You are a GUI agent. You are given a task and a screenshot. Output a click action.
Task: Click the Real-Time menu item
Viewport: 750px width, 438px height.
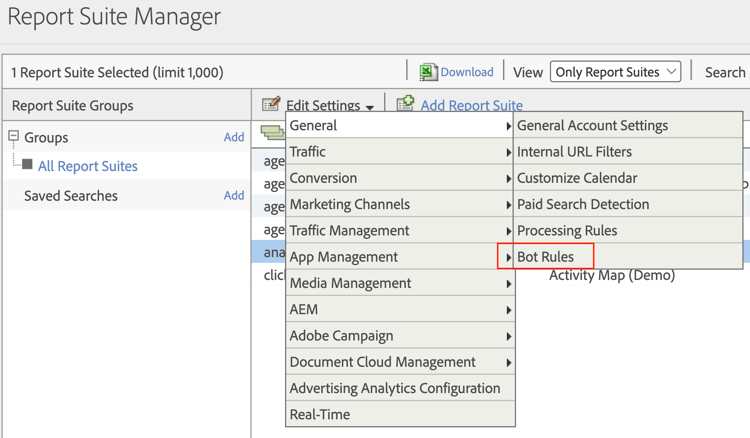(x=320, y=414)
